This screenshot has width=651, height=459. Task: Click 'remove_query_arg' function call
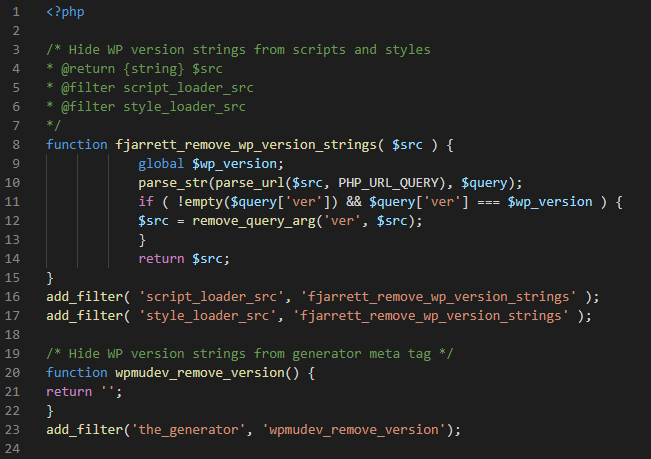pyautogui.click(x=253, y=221)
